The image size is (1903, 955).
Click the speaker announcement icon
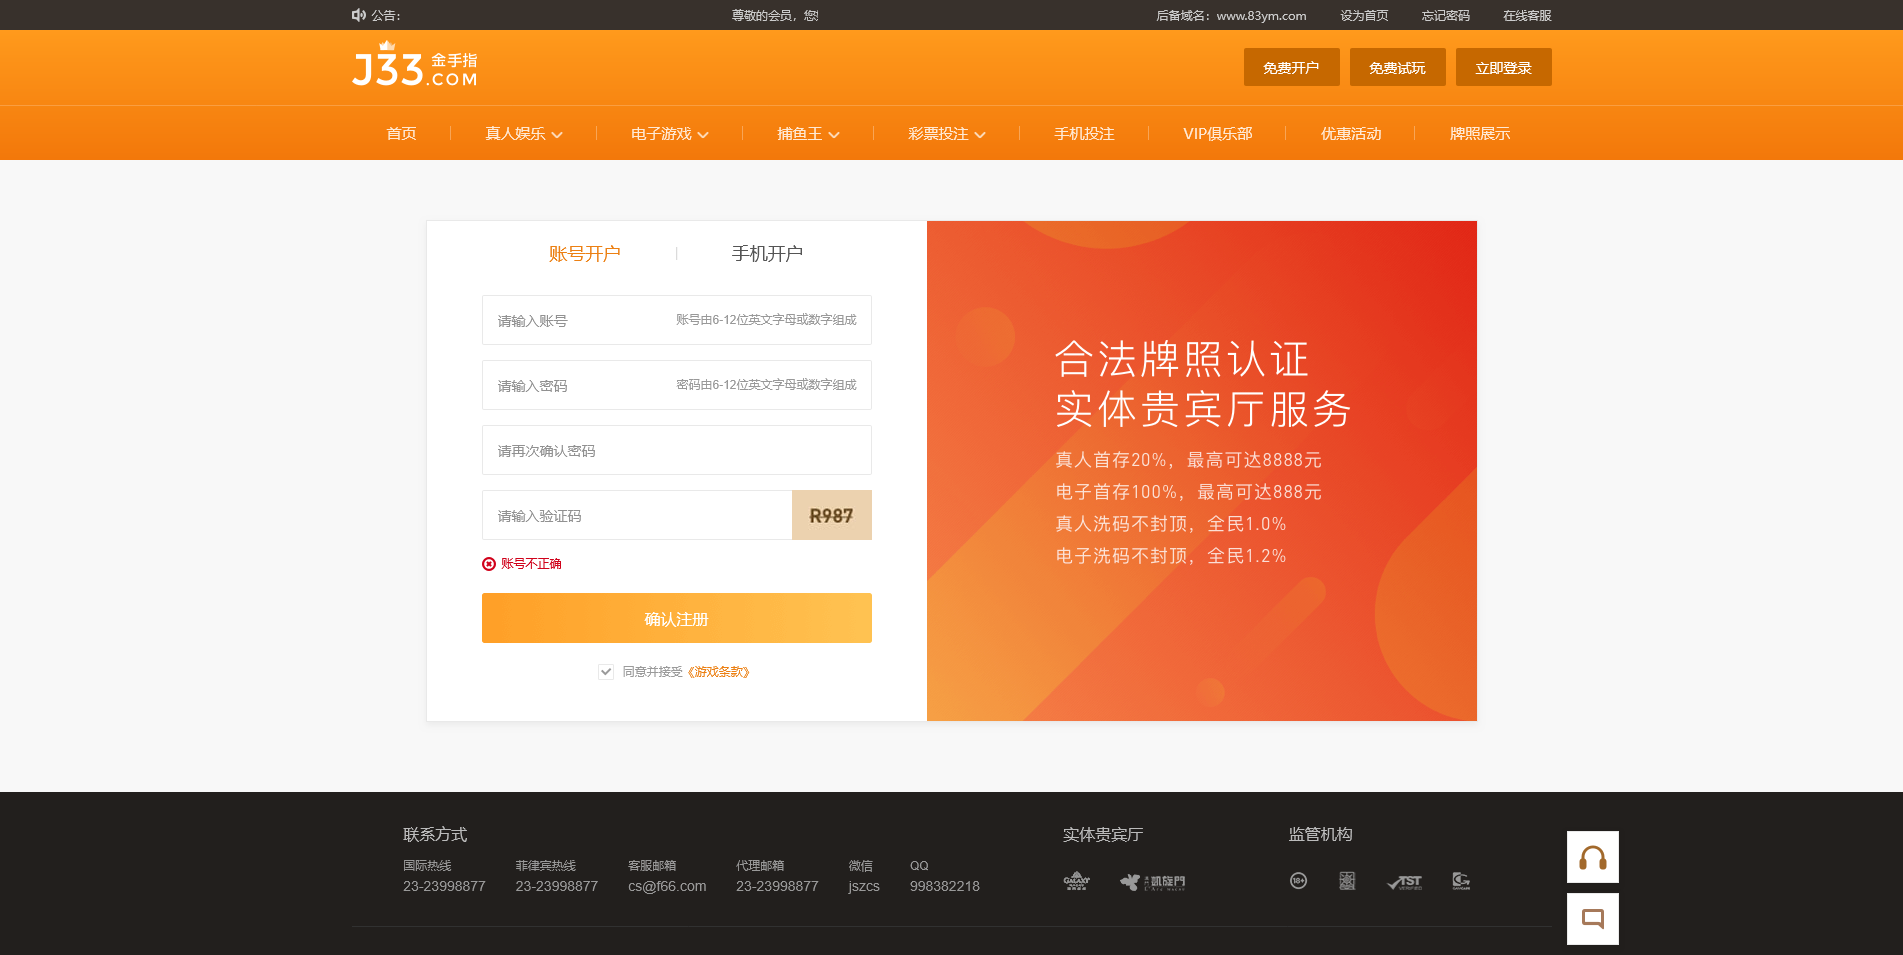click(359, 15)
